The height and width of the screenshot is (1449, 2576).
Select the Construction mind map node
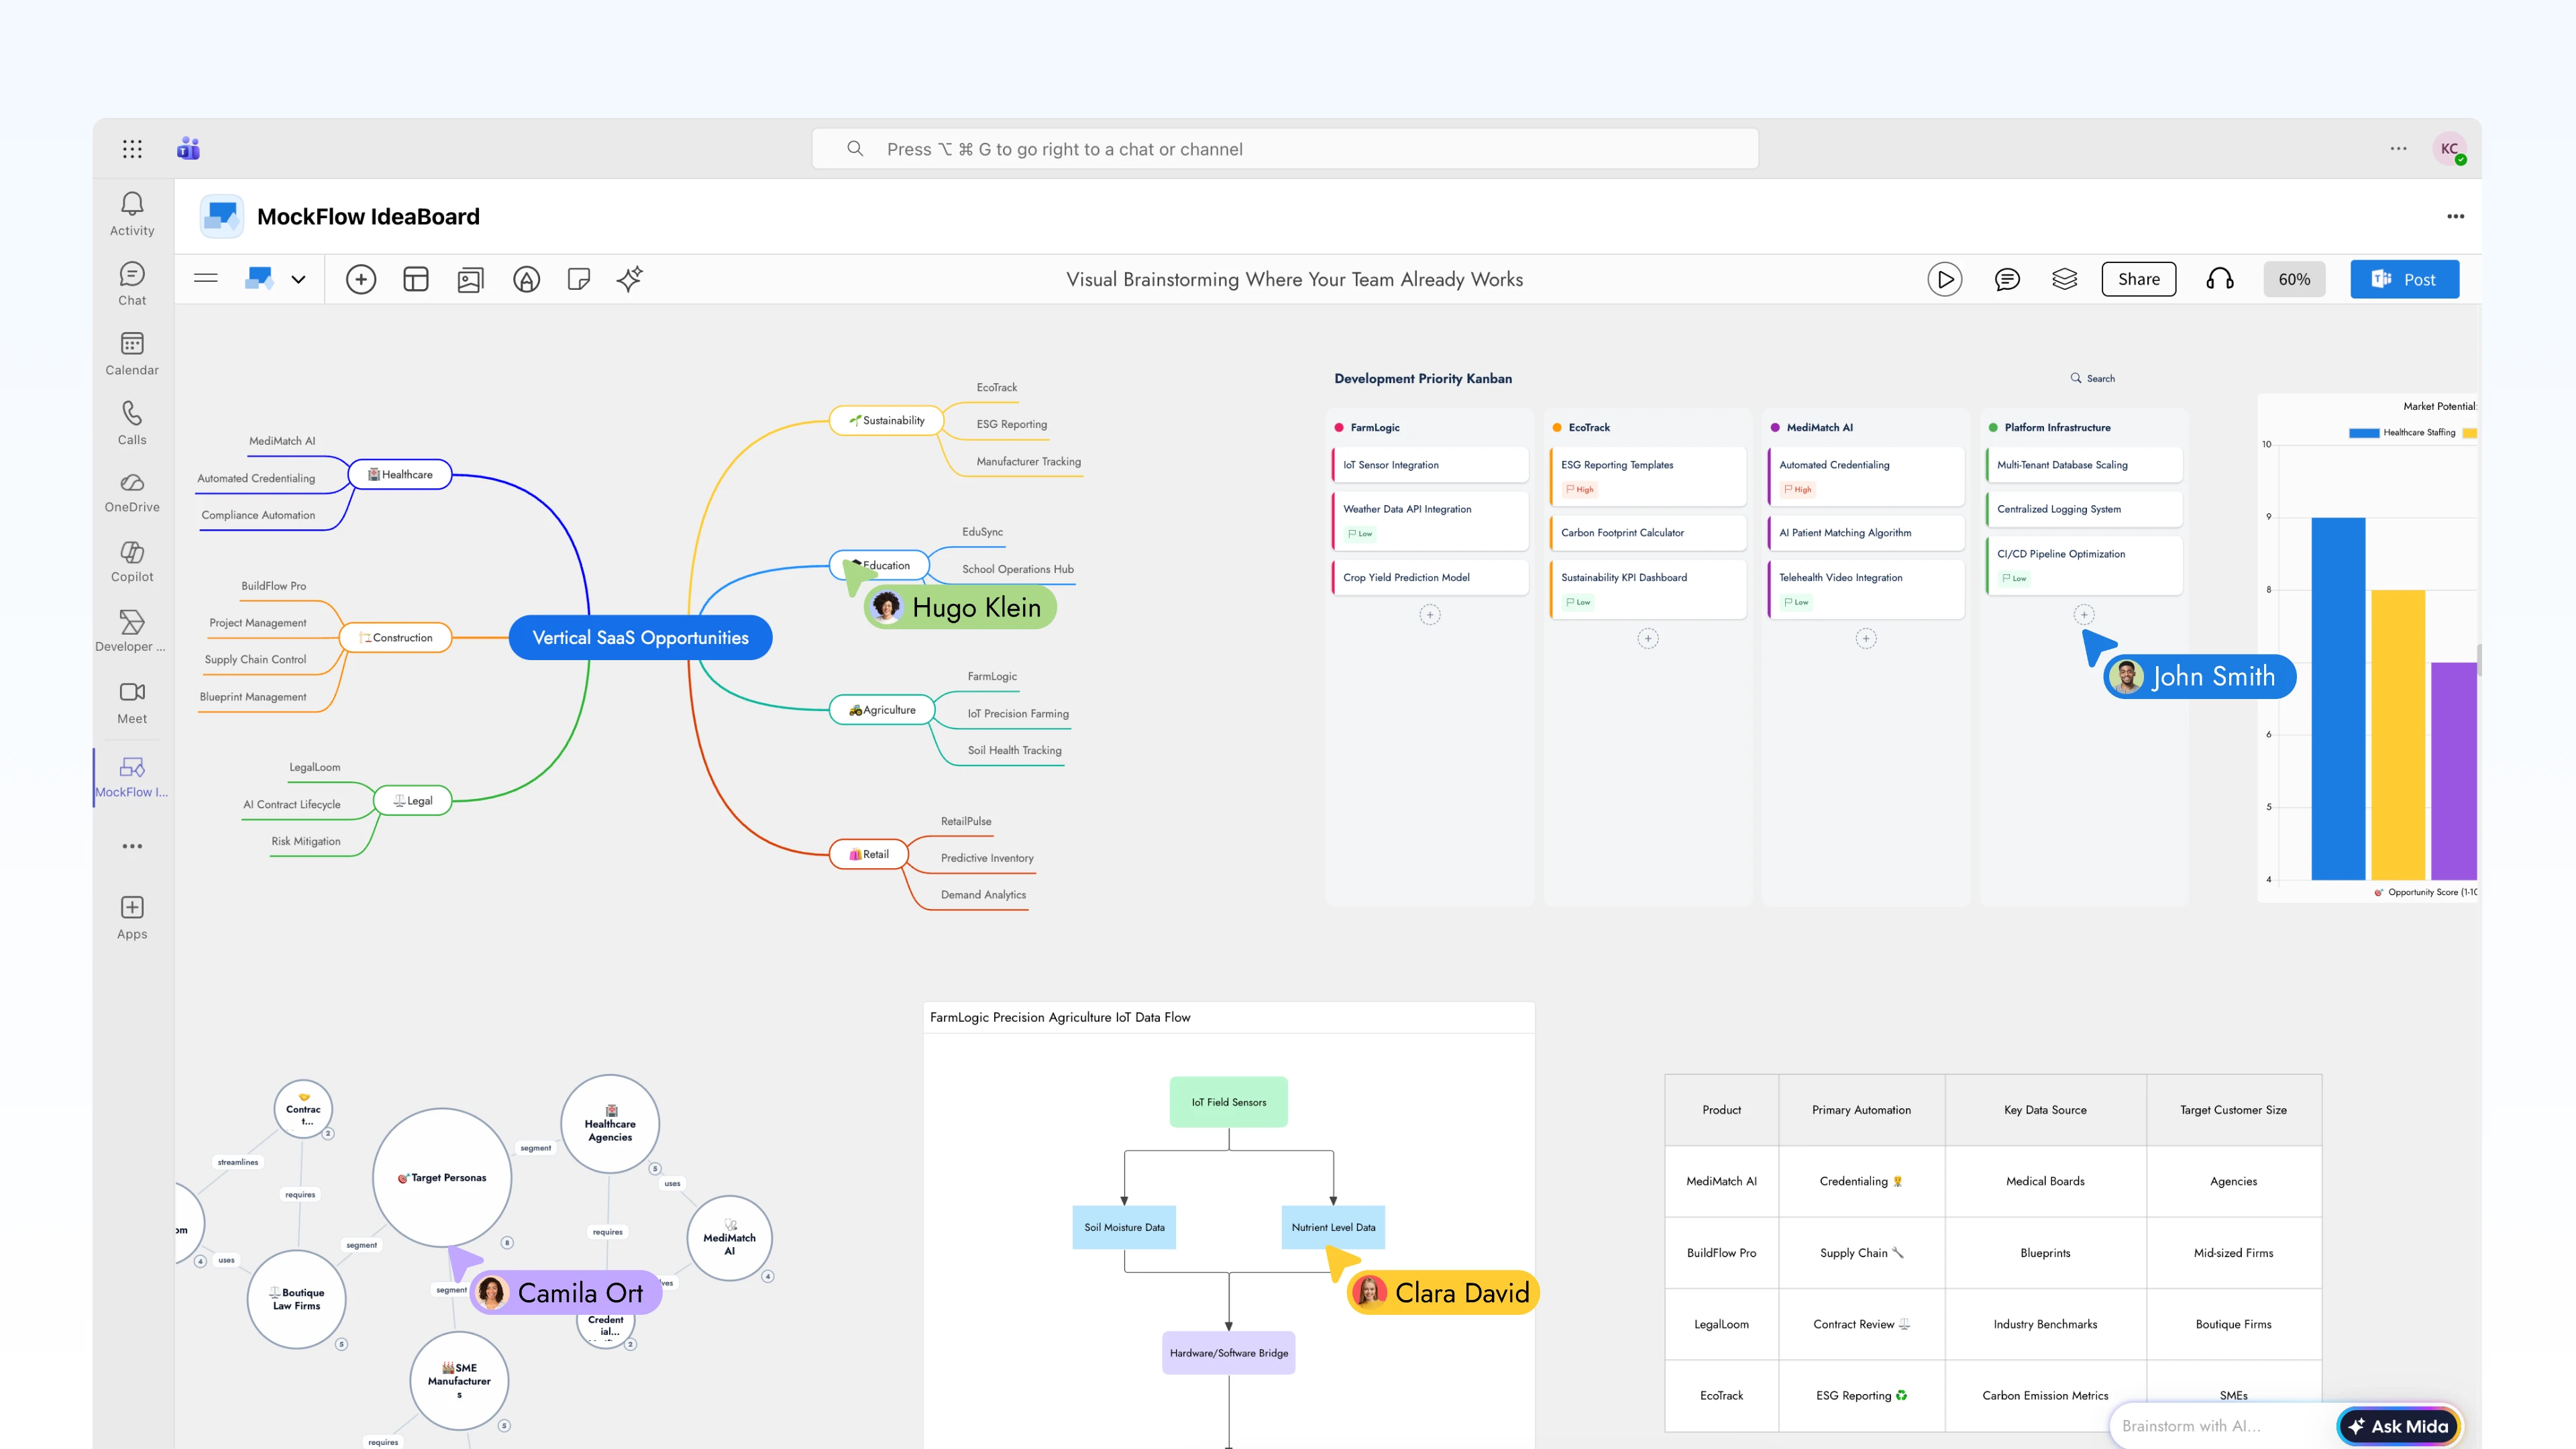(395, 637)
